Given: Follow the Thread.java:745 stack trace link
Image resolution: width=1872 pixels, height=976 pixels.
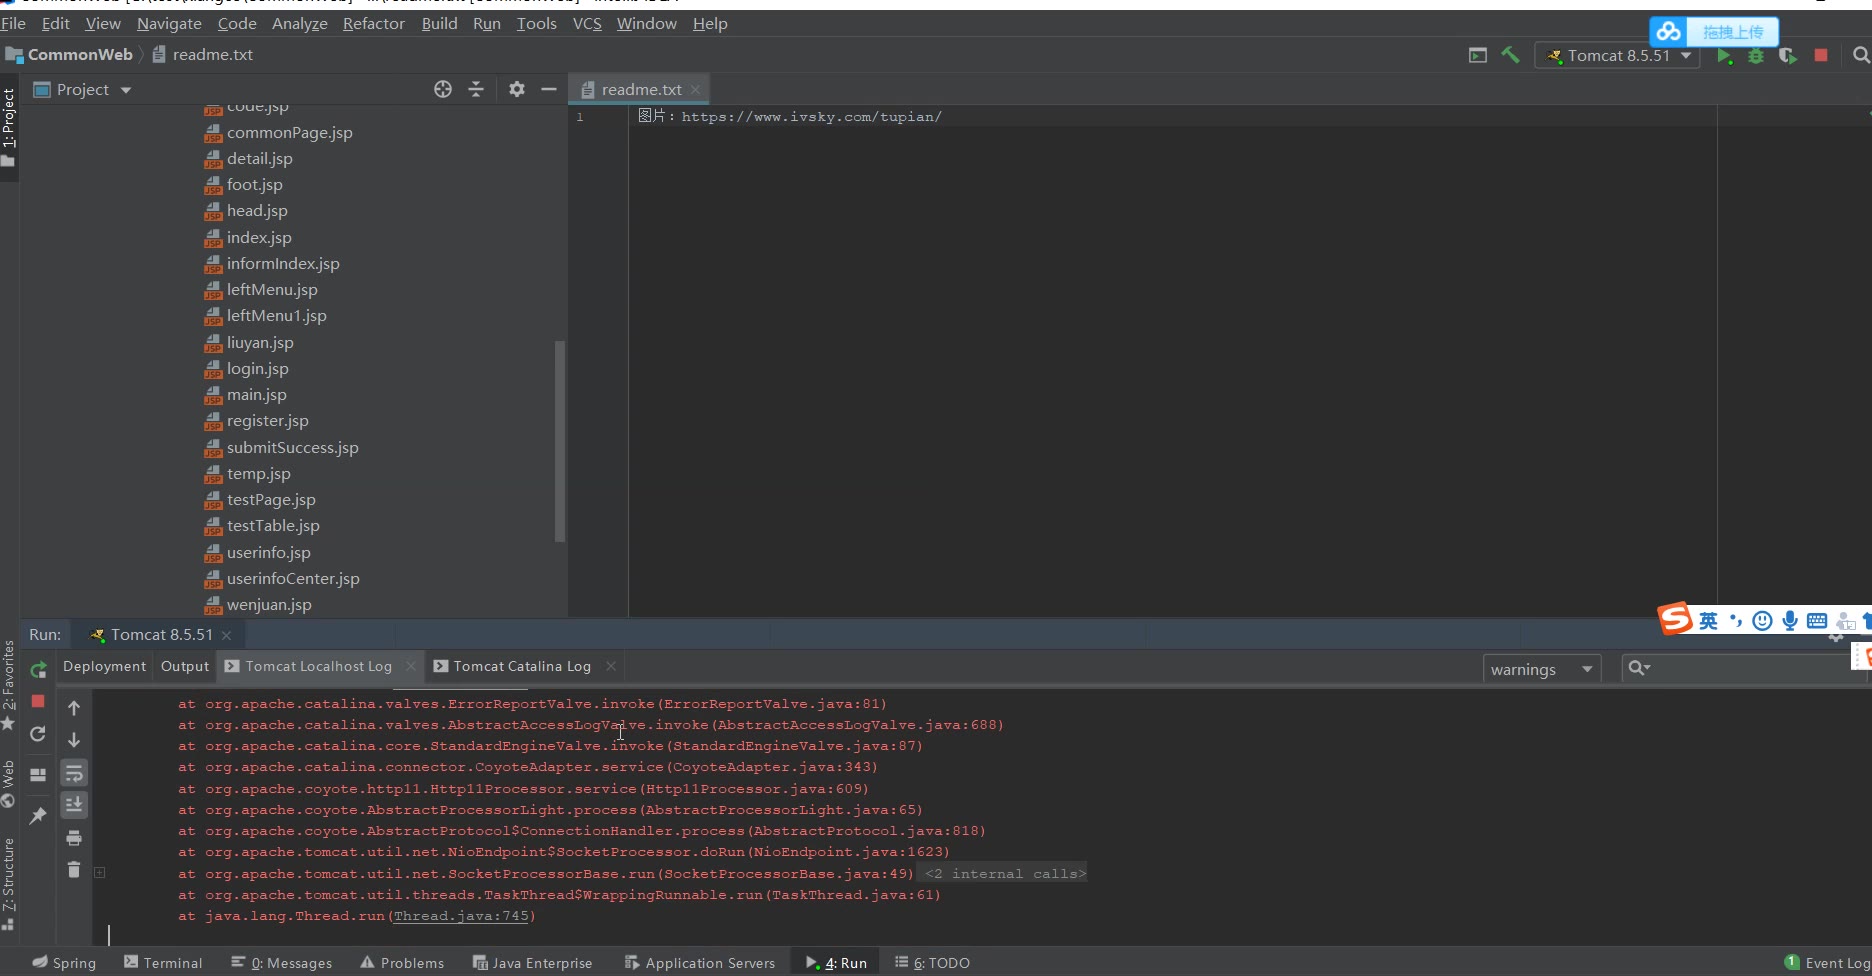Looking at the screenshot, I should [x=461, y=916].
